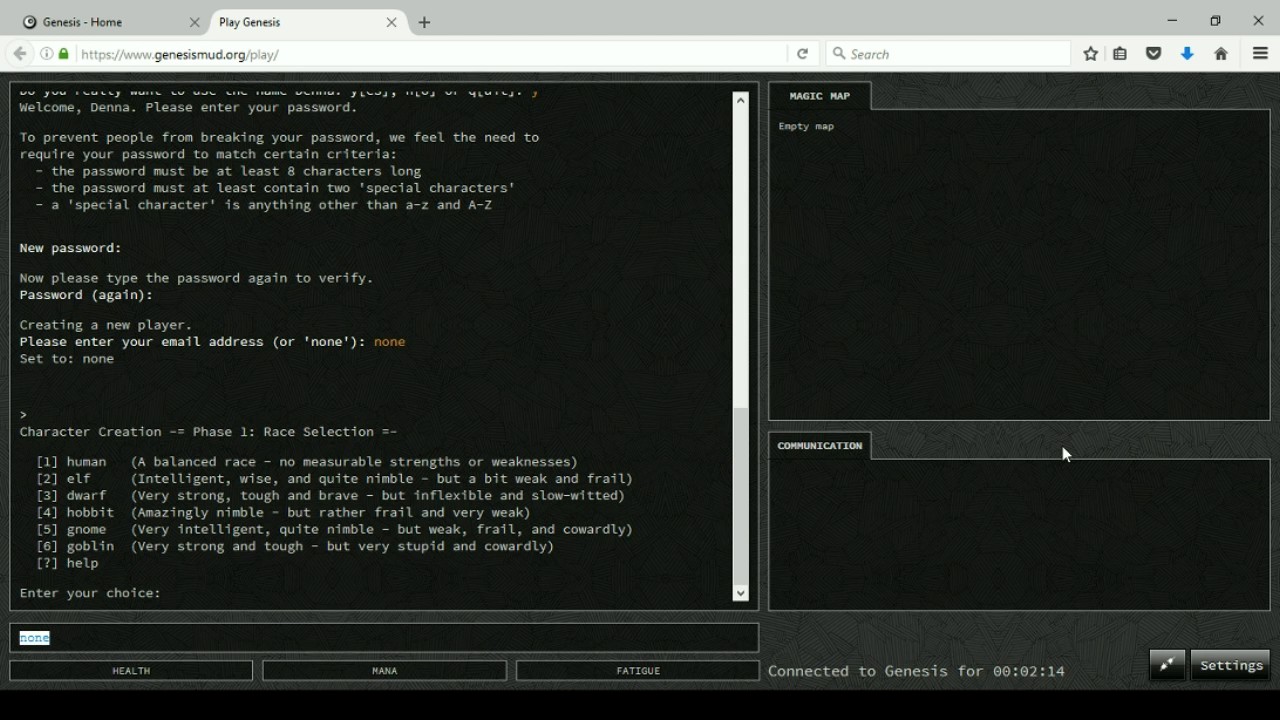Click the terminal scrollbar up arrow
Viewport: 1280px width, 720px height.
click(x=741, y=100)
